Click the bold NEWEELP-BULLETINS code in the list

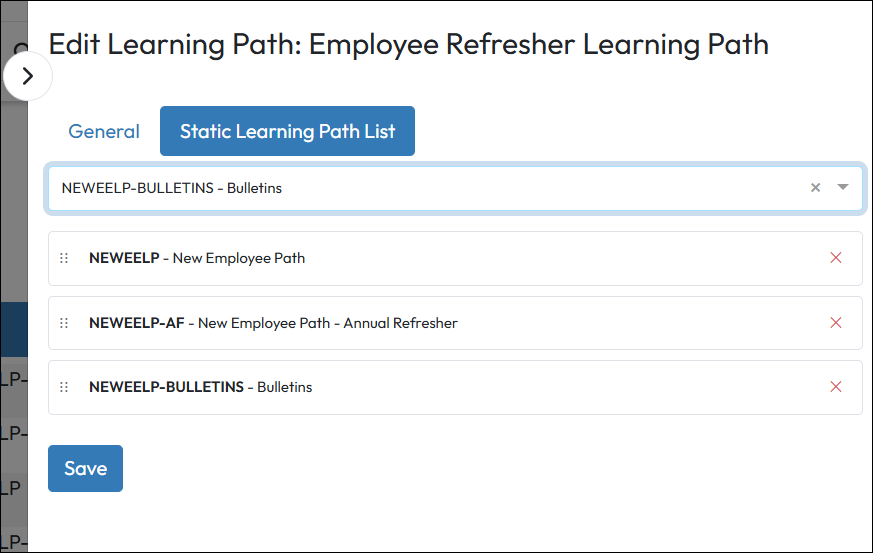166,387
